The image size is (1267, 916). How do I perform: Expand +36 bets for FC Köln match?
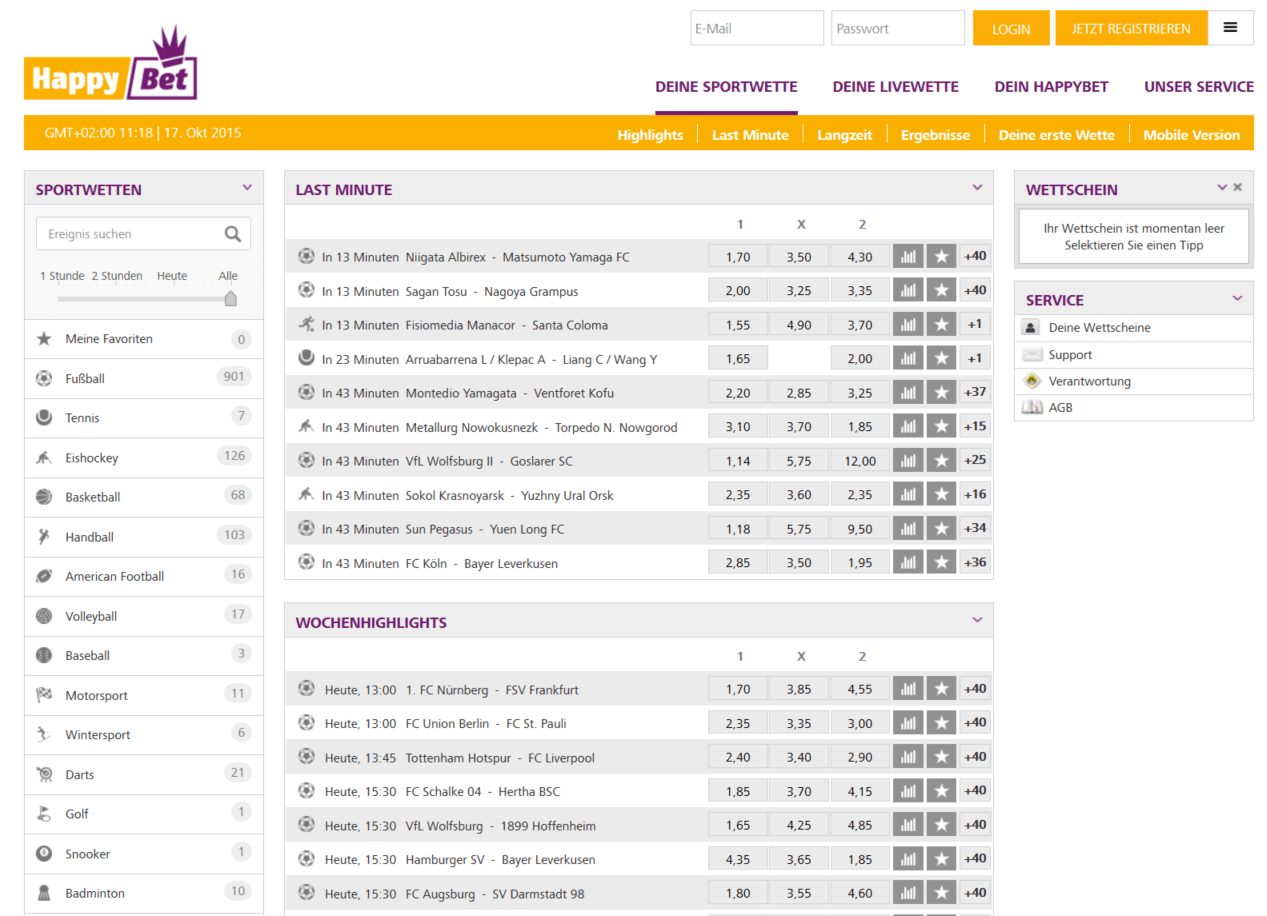coord(975,563)
